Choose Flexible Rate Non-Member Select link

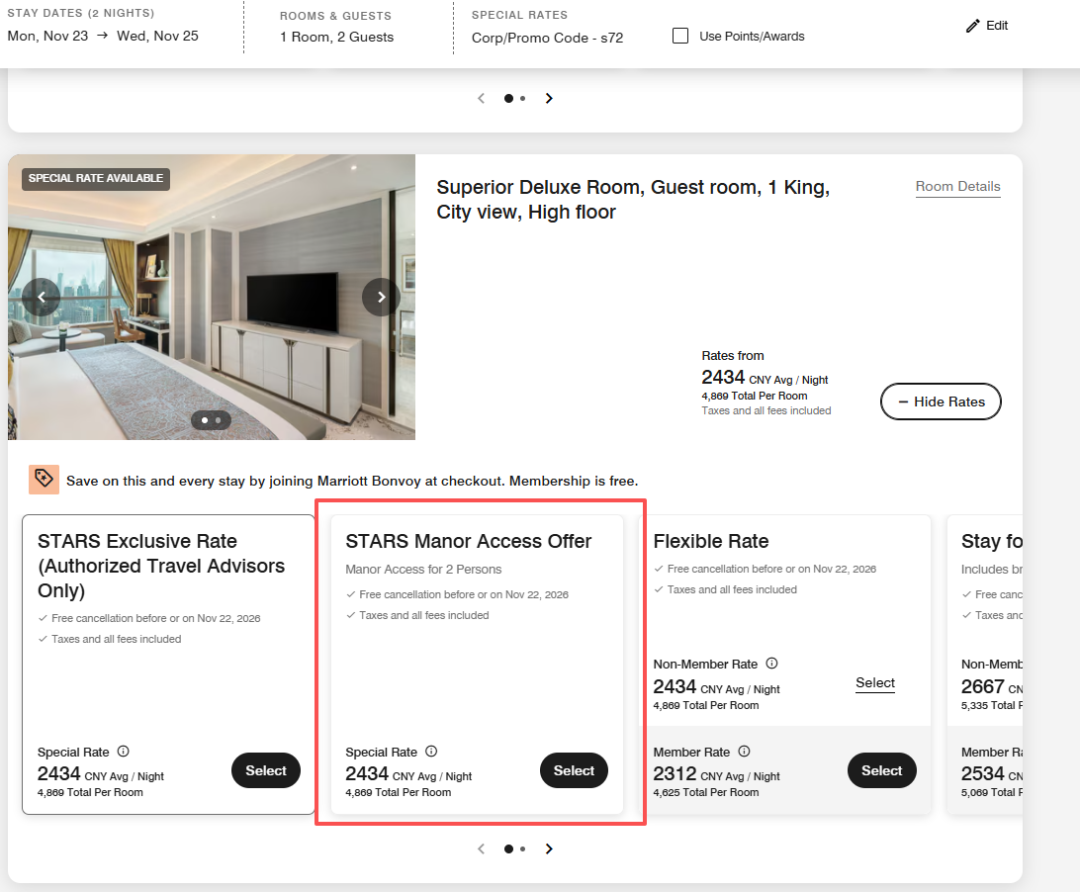875,683
